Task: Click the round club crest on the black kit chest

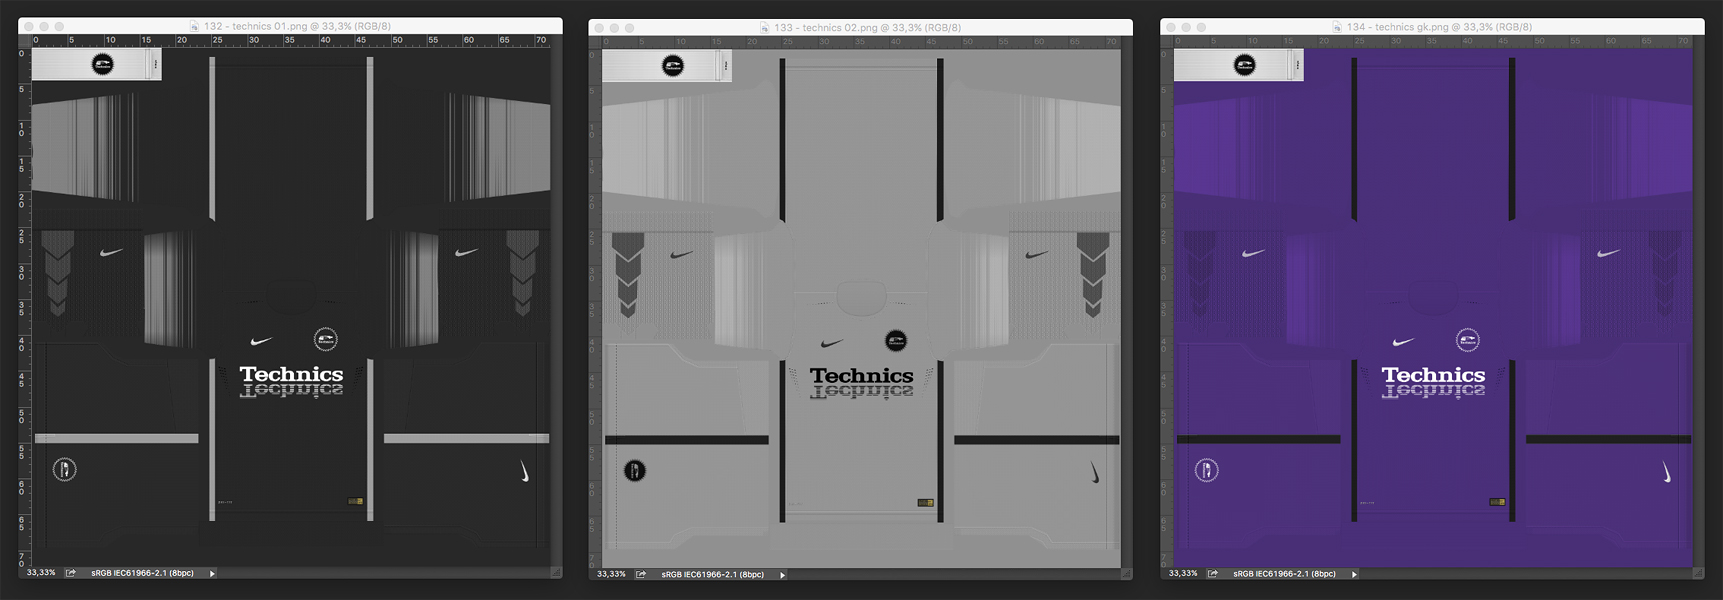Action: [325, 340]
